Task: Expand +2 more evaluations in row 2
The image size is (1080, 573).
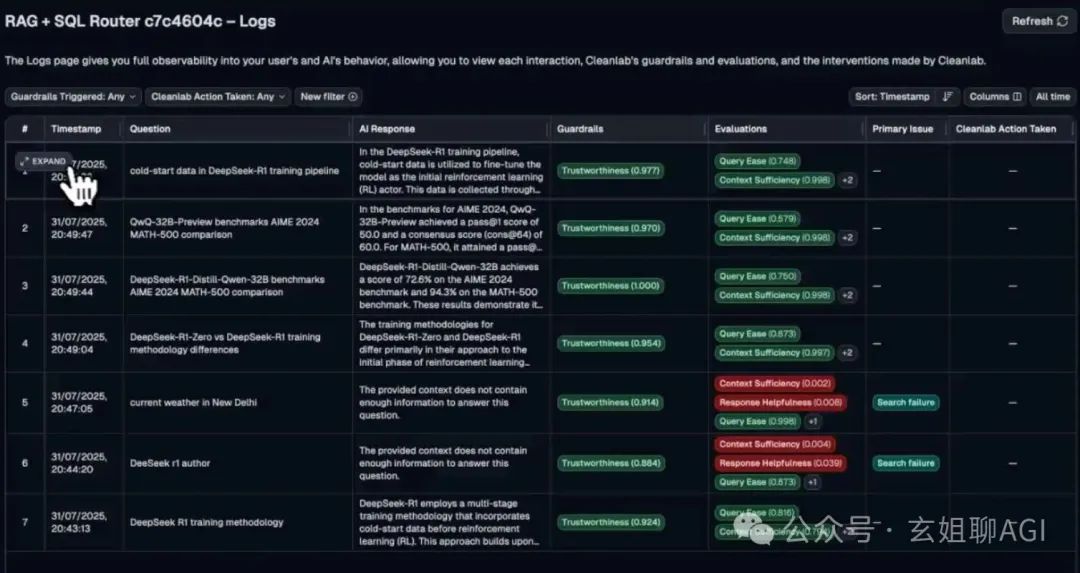Action: [x=848, y=238]
